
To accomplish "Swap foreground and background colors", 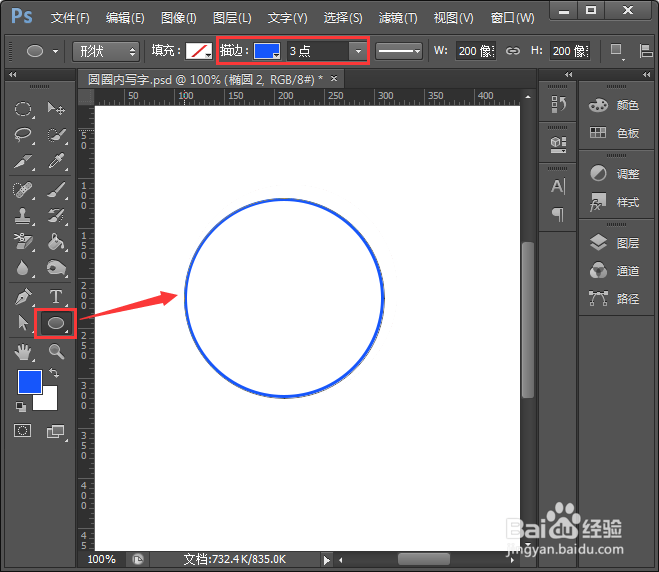I will (x=53, y=373).
